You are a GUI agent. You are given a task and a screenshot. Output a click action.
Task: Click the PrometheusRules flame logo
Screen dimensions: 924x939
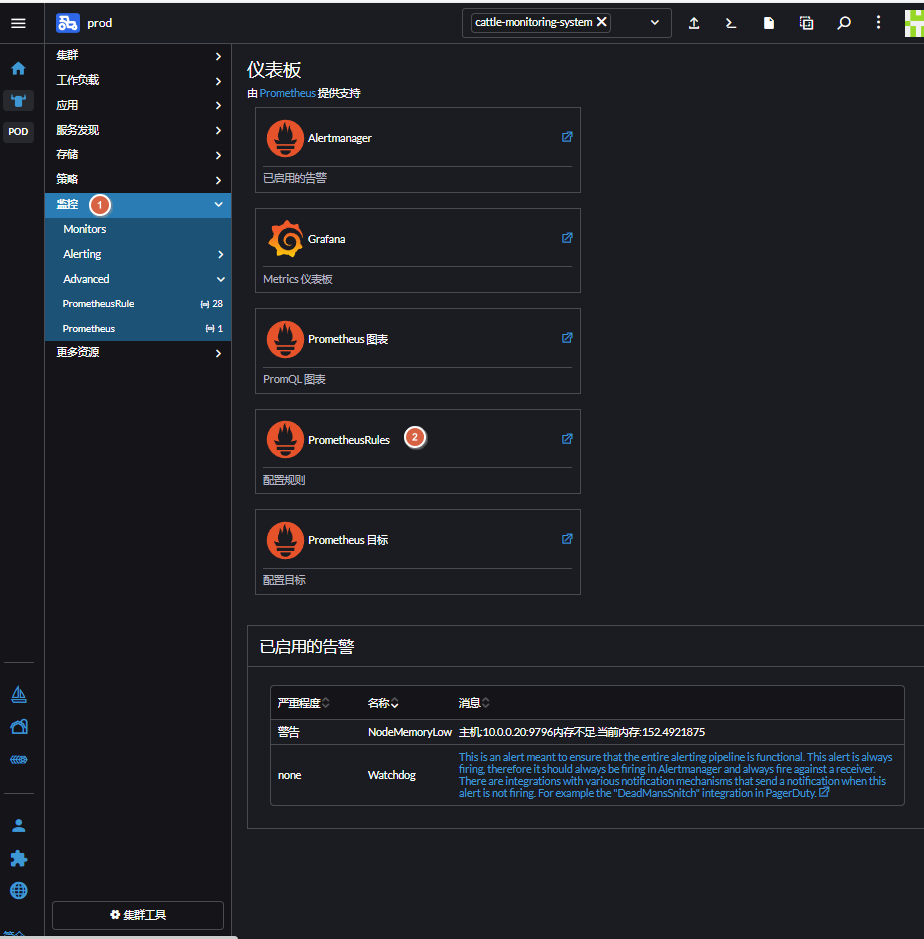(x=285, y=439)
